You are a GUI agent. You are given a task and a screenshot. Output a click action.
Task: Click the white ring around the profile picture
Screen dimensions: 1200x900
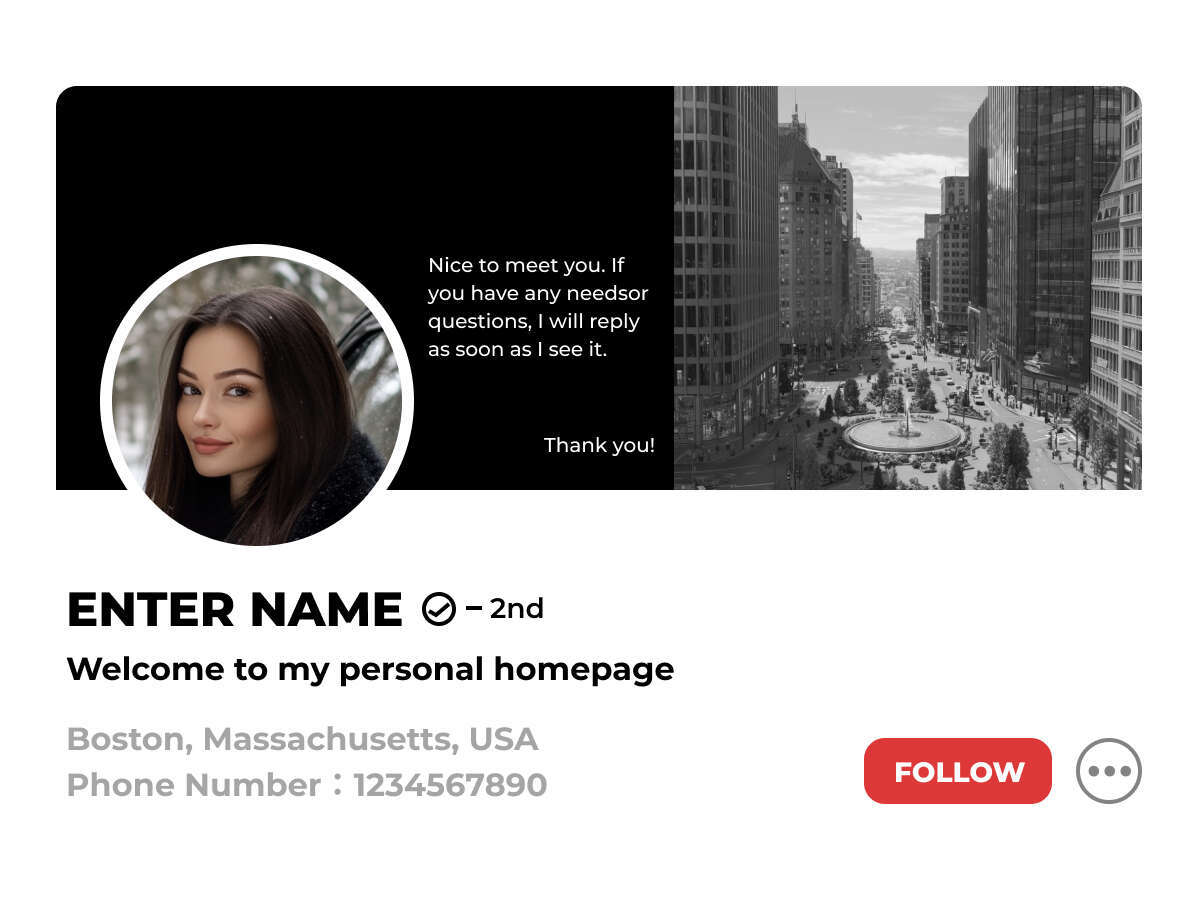(x=257, y=250)
